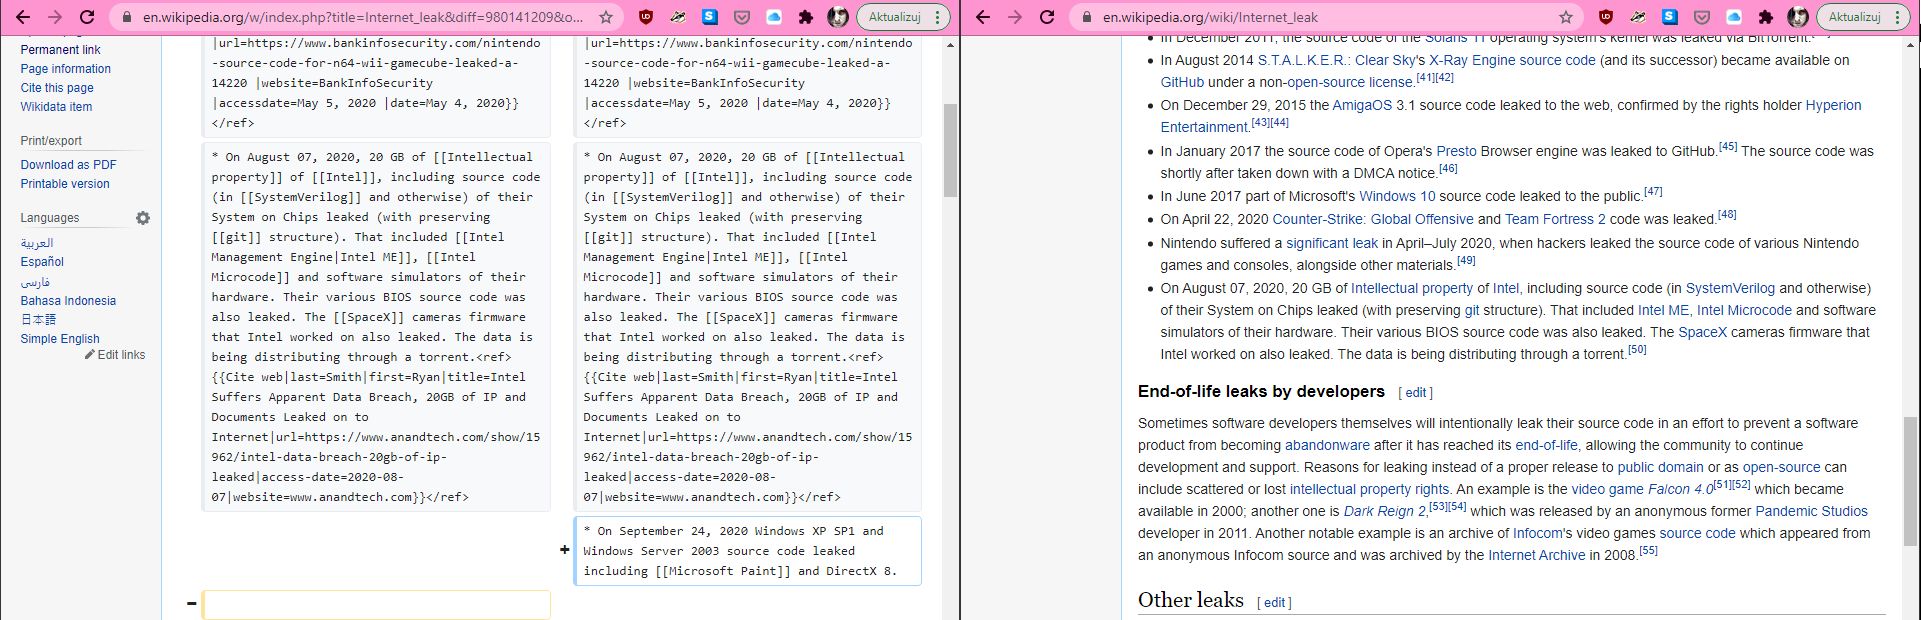Switch language to 日本語
Viewport: 1921px width, 620px height.
point(38,320)
